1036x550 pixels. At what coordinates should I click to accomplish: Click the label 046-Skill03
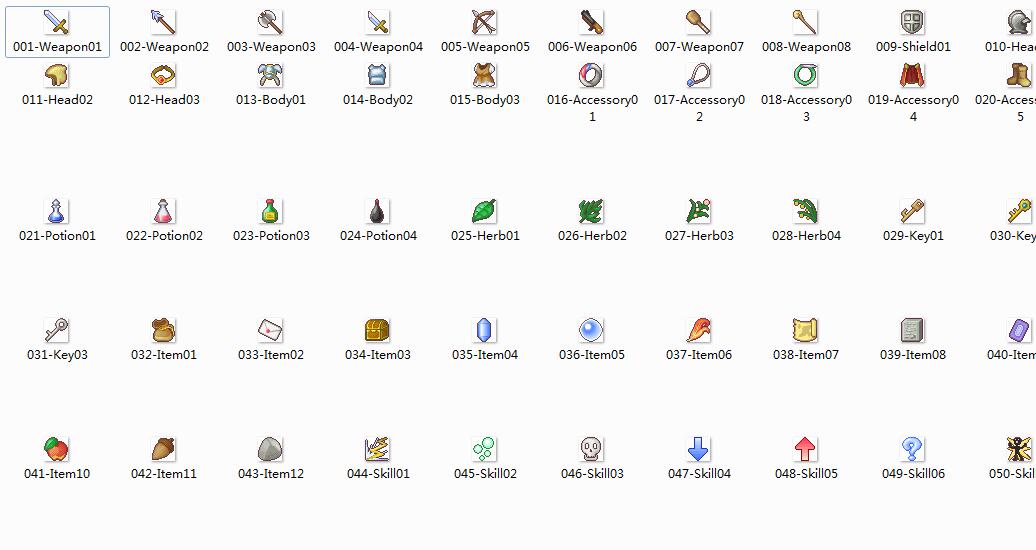(592, 474)
